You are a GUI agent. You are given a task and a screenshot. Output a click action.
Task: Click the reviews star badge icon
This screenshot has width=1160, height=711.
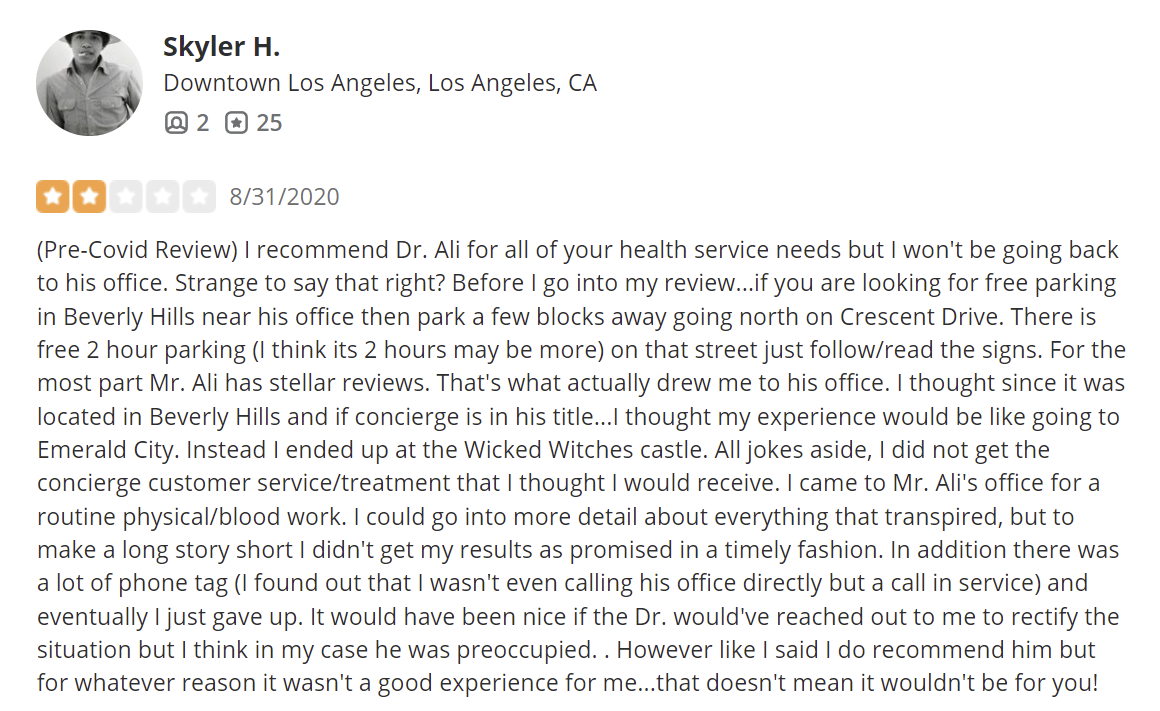[236, 123]
